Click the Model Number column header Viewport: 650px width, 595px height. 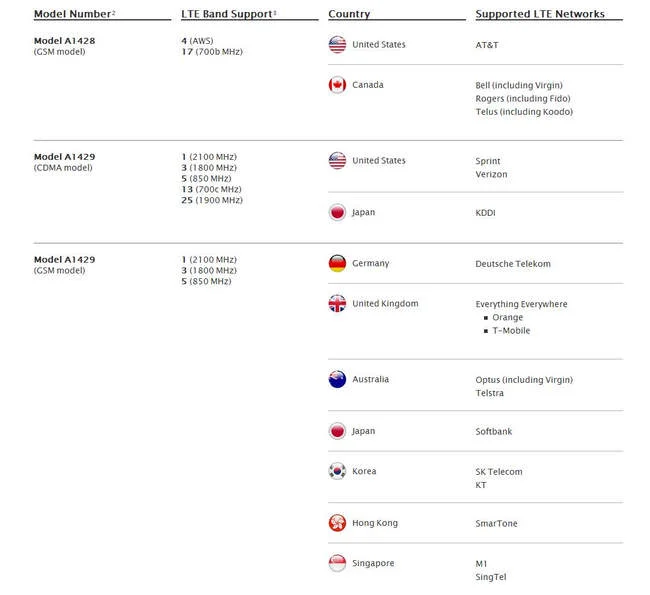75,14
